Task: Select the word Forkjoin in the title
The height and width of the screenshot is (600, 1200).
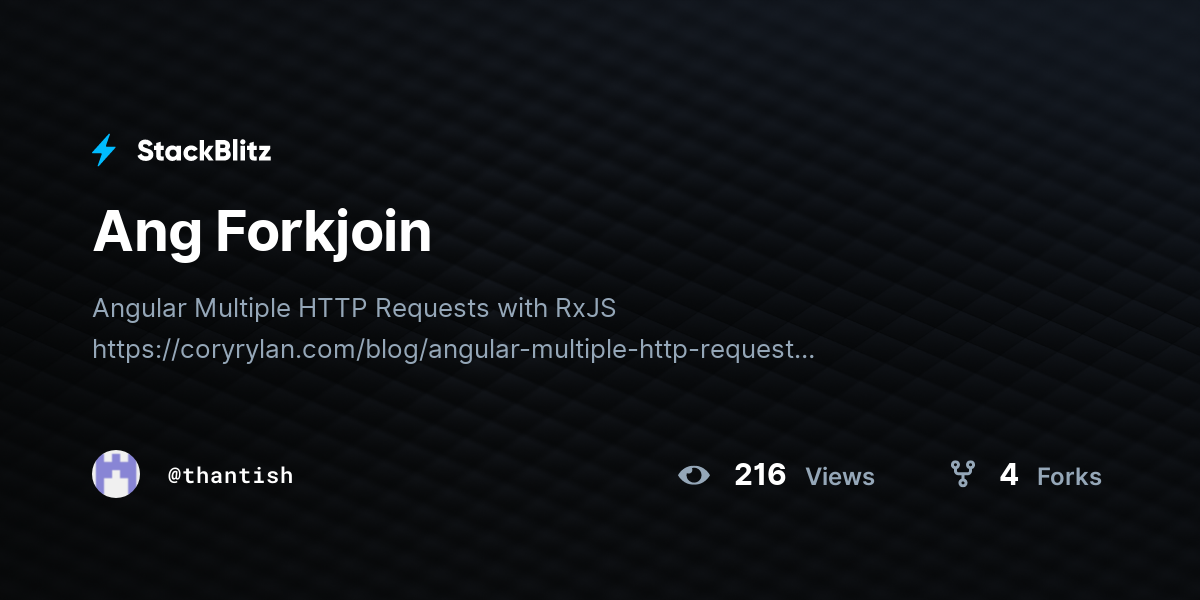Action: tap(324, 234)
